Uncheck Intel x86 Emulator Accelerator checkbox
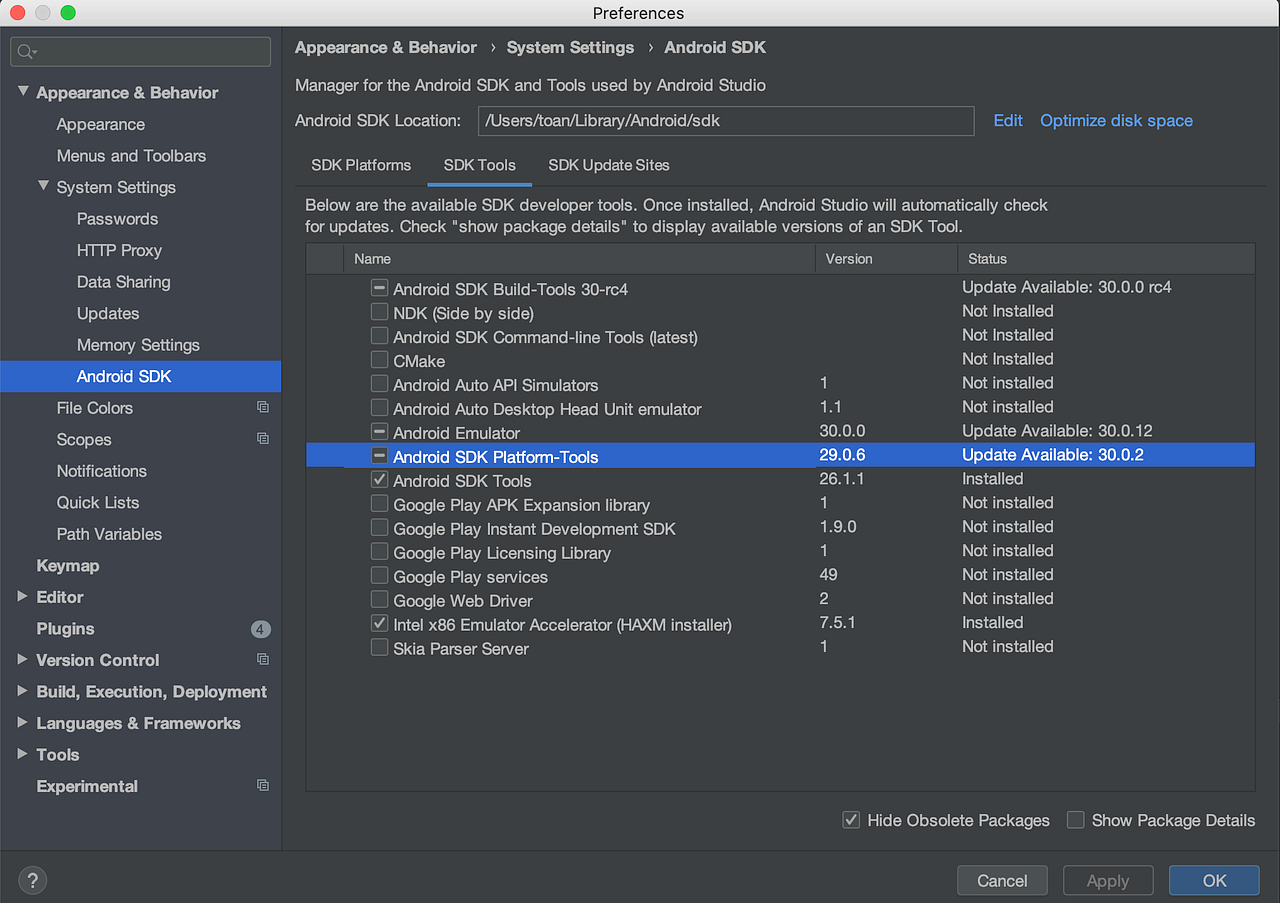 [x=379, y=624]
